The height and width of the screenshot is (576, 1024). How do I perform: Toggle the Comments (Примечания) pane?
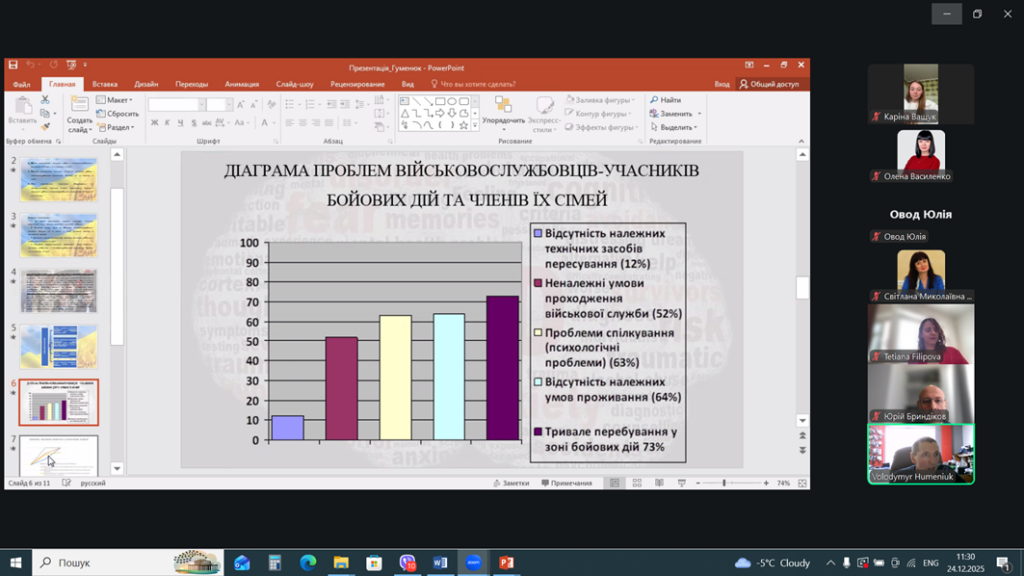pyautogui.click(x=566, y=483)
